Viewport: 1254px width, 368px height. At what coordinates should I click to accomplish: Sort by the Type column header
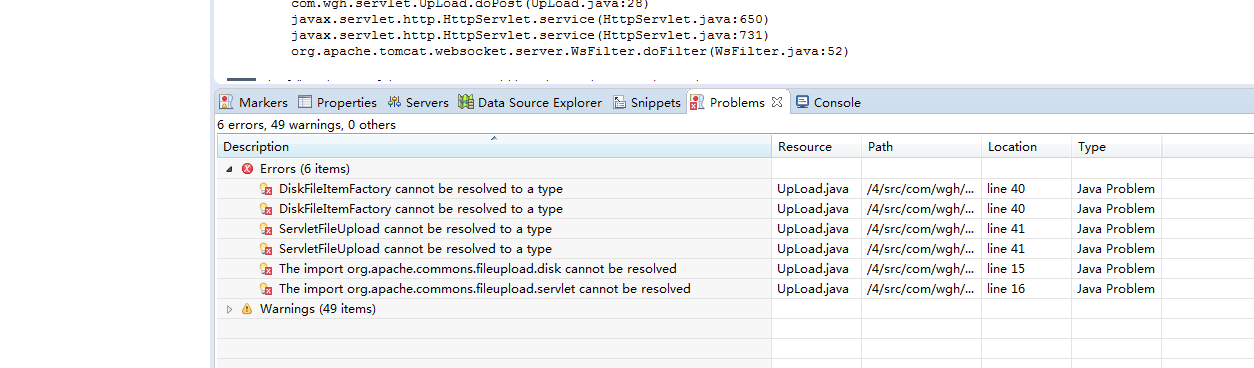click(x=1116, y=147)
